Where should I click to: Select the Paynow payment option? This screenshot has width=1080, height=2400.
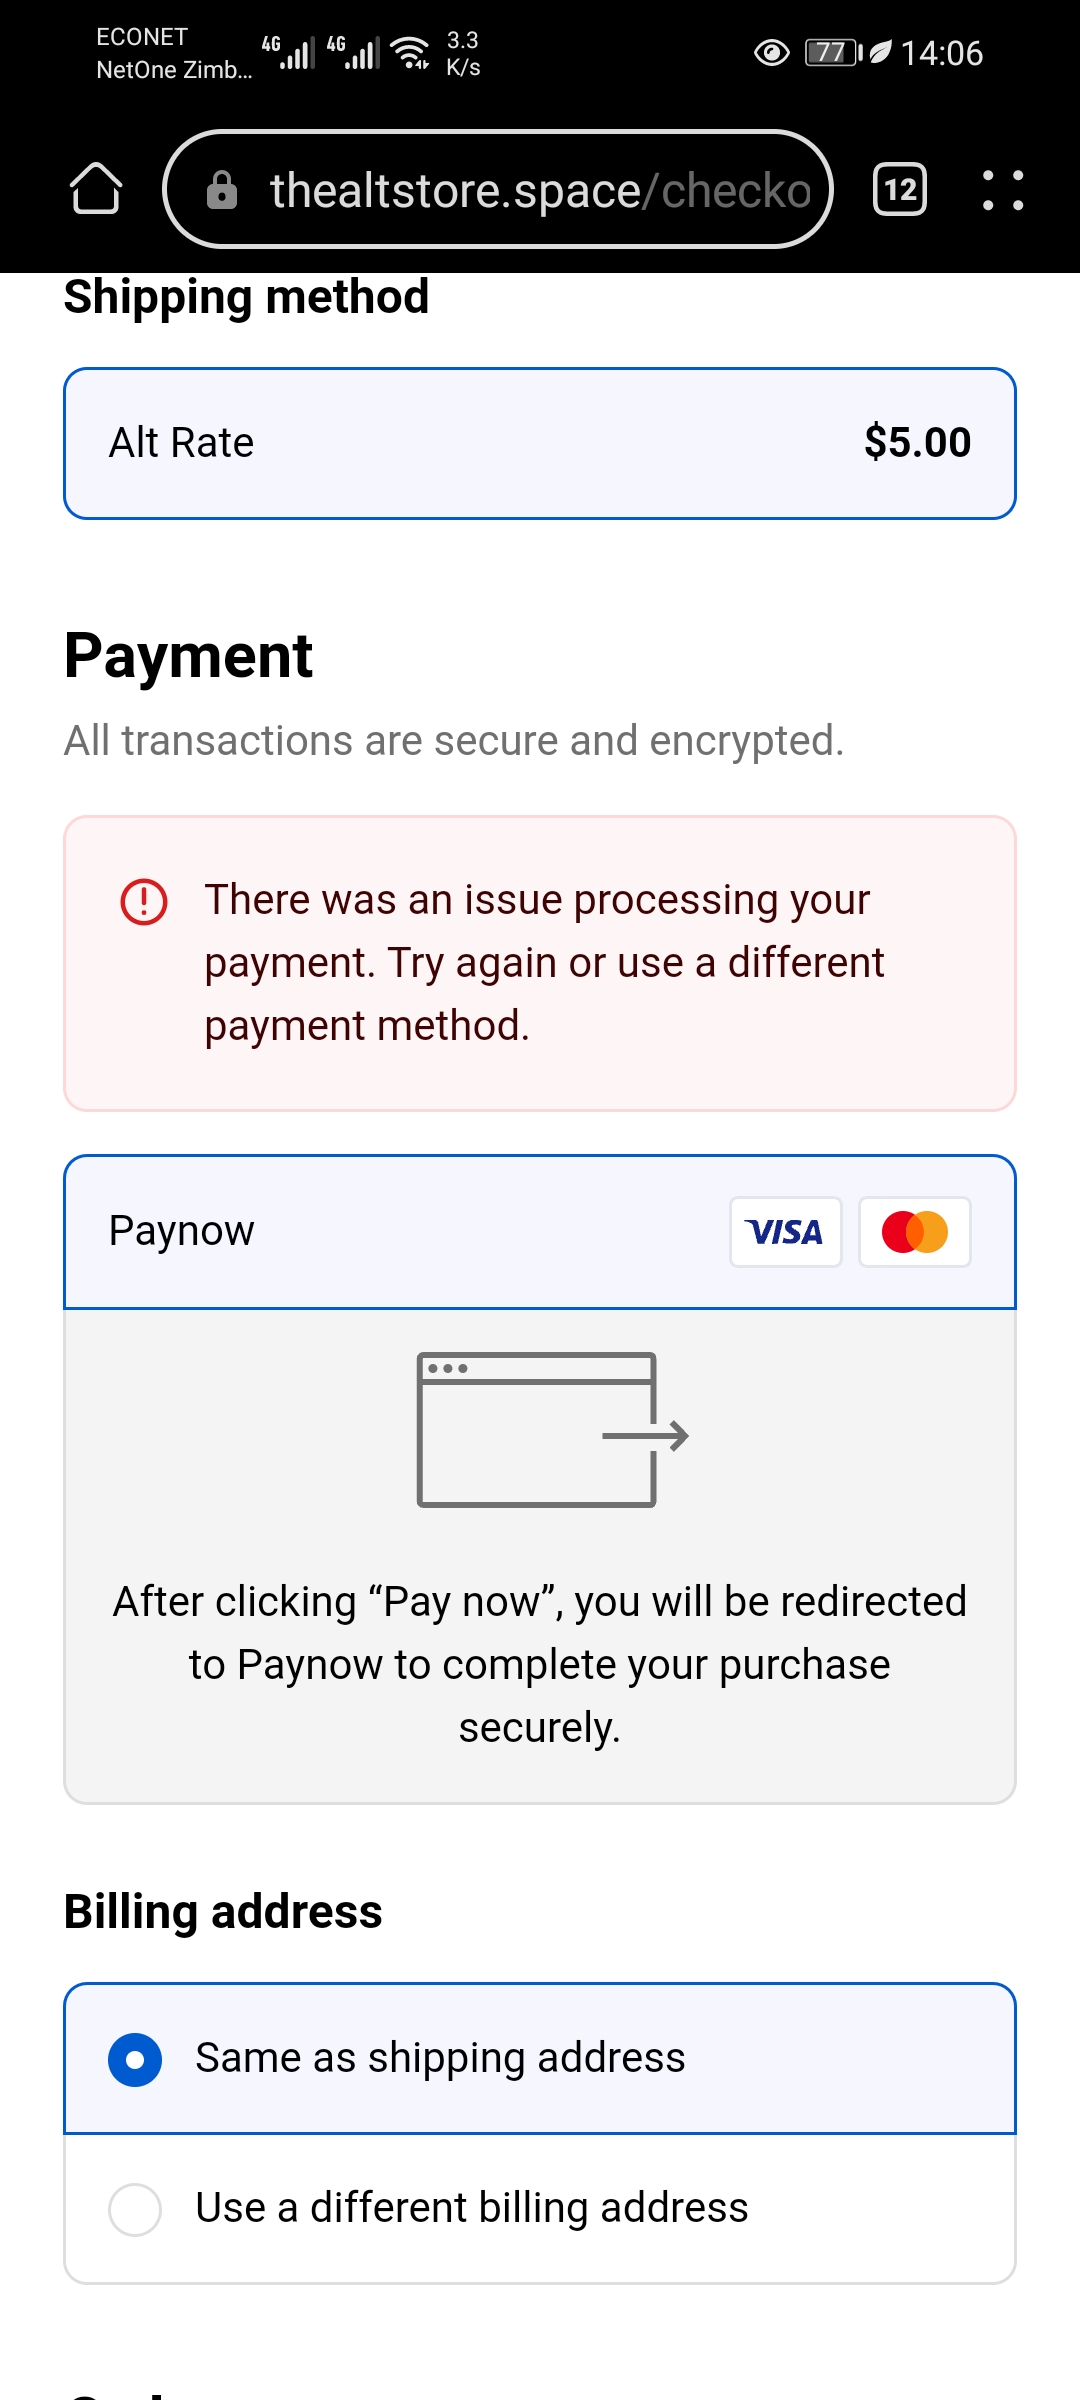182,1231
